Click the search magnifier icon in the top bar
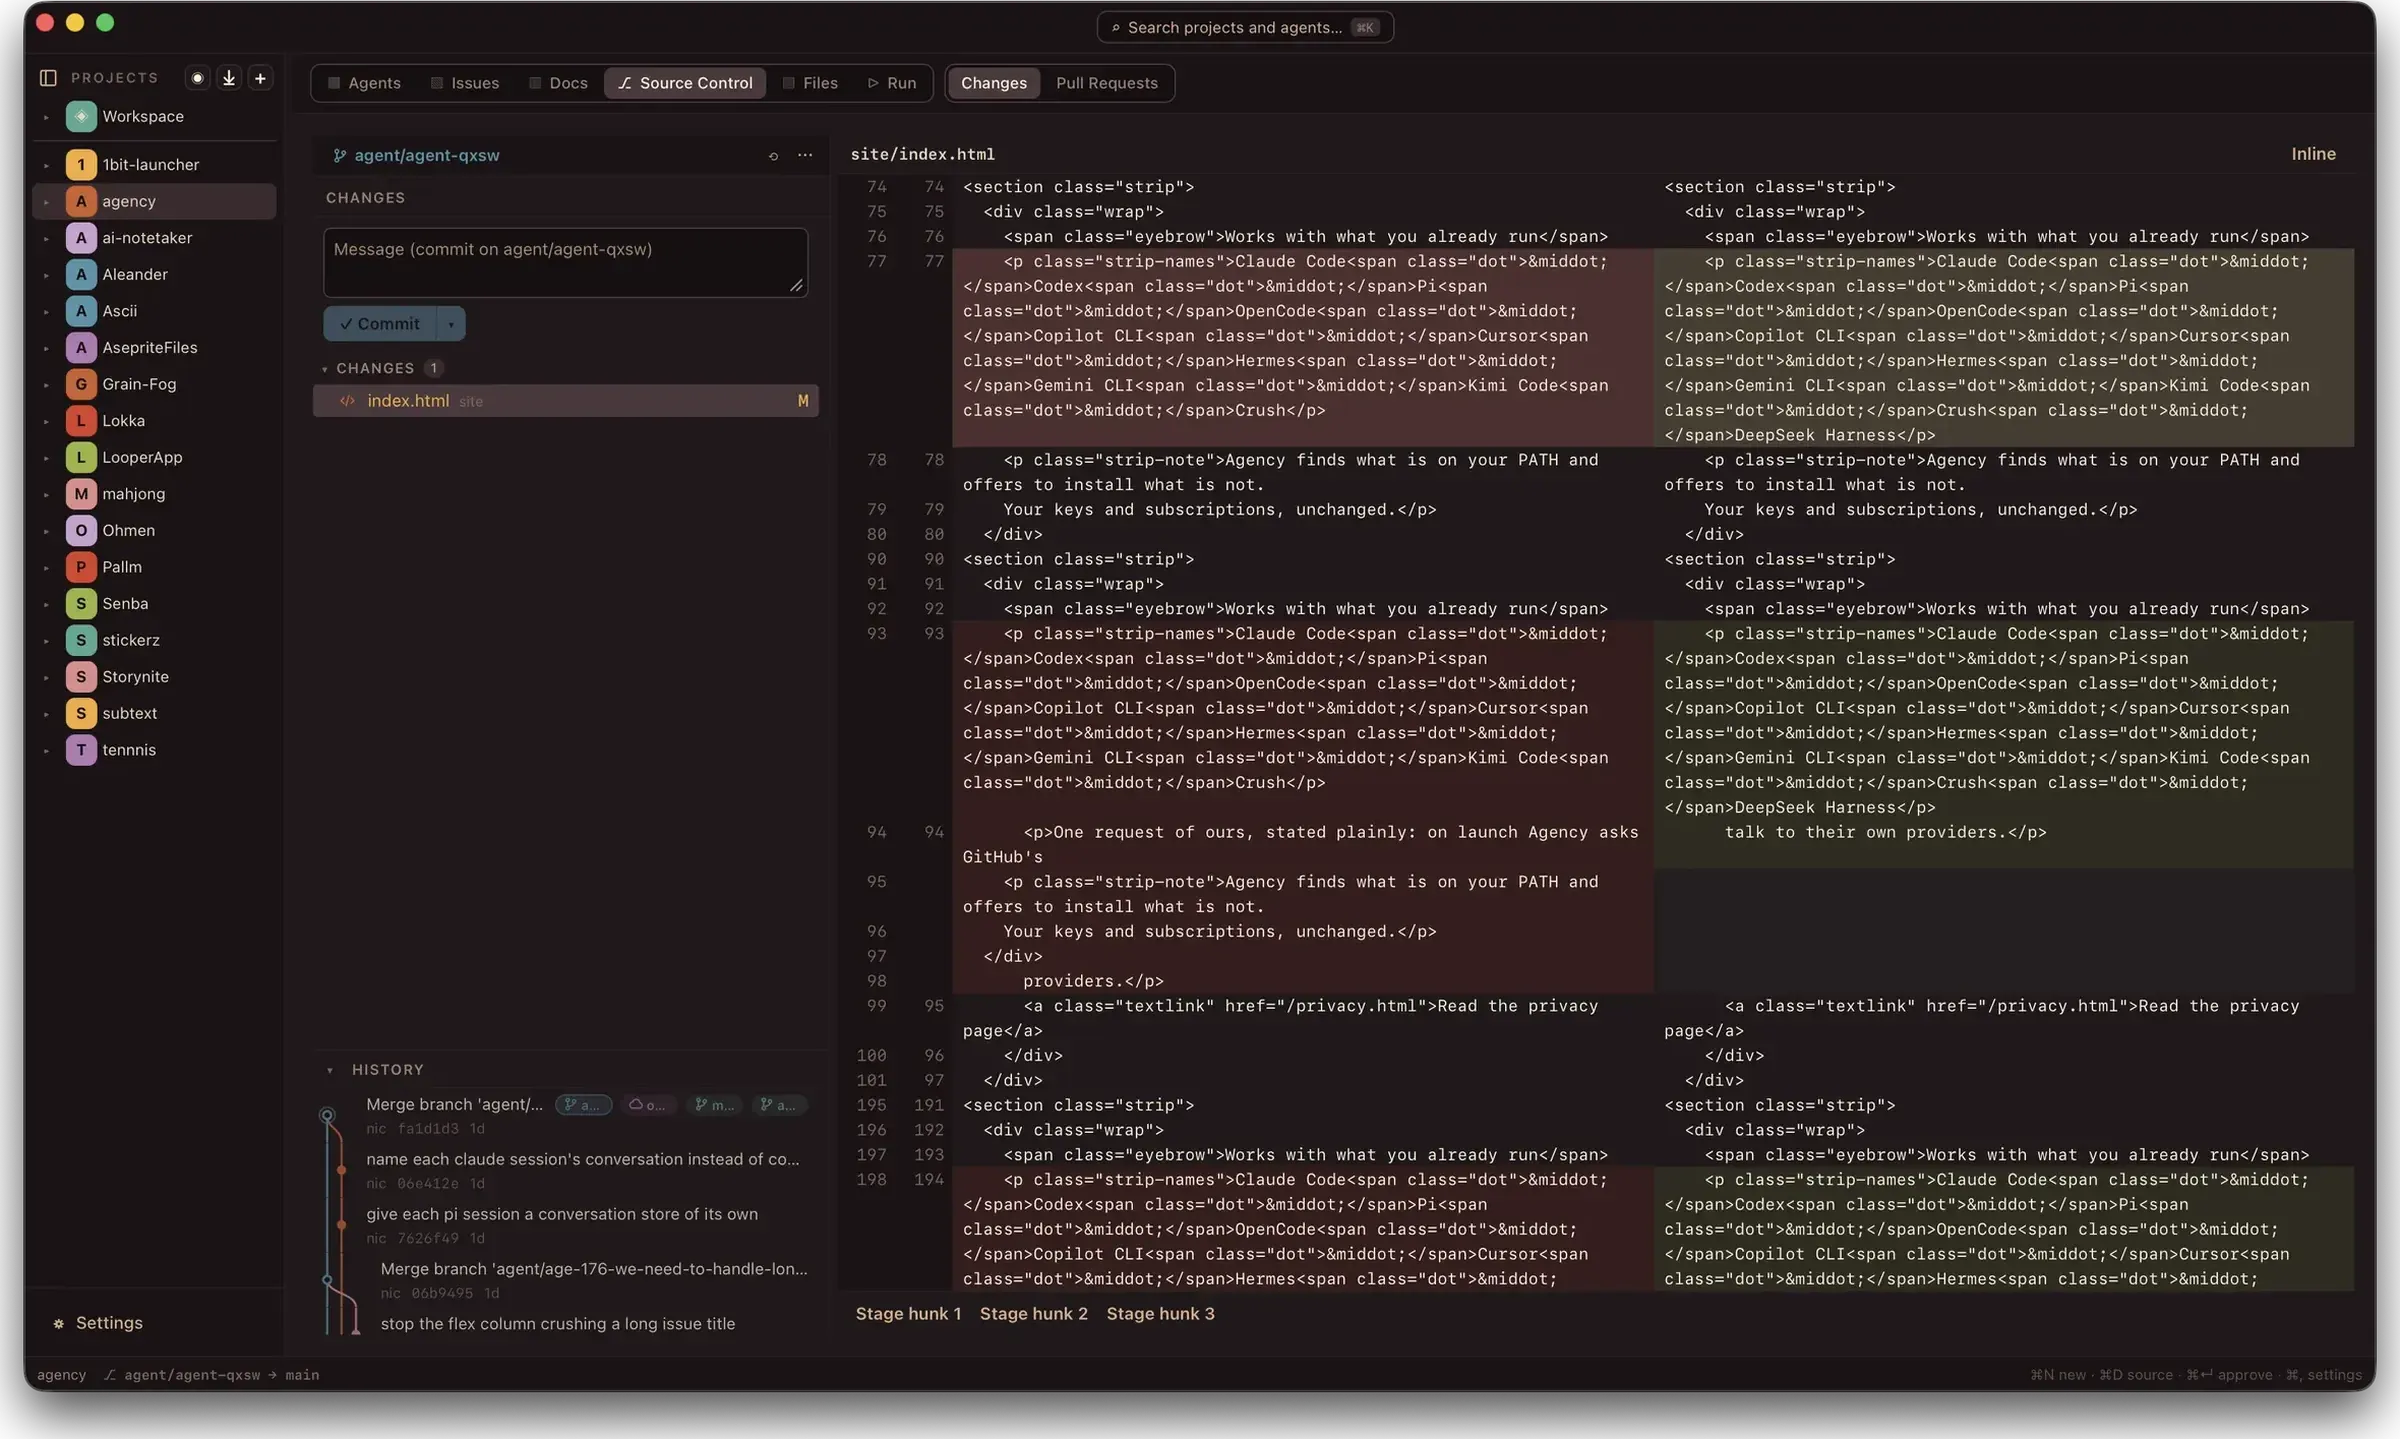 click(x=1115, y=28)
